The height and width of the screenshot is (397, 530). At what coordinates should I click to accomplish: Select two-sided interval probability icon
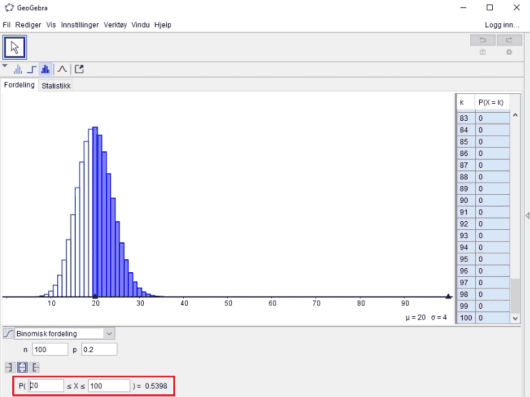(x=22, y=367)
